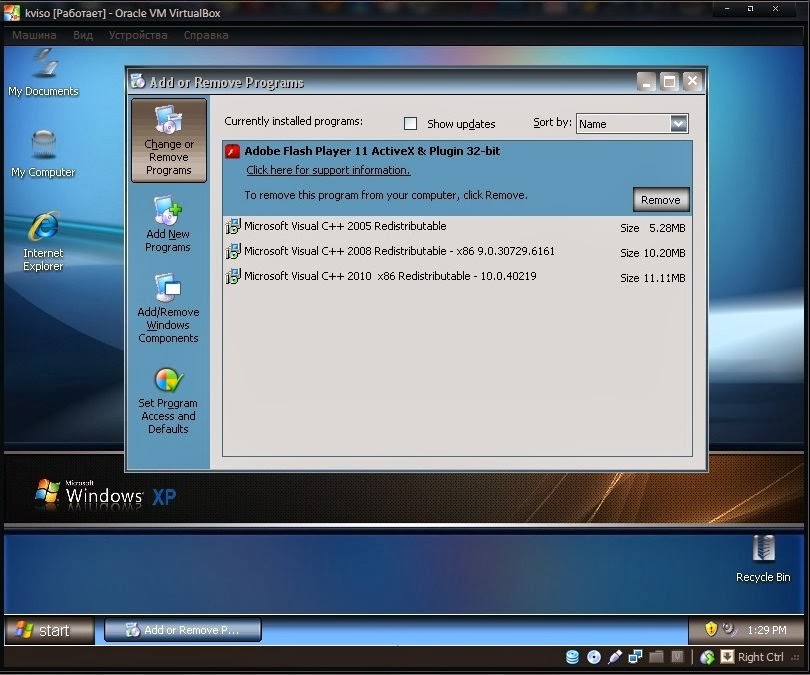The width and height of the screenshot is (810, 675).
Task: Open the Устройства menu
Action: point(137,33)
